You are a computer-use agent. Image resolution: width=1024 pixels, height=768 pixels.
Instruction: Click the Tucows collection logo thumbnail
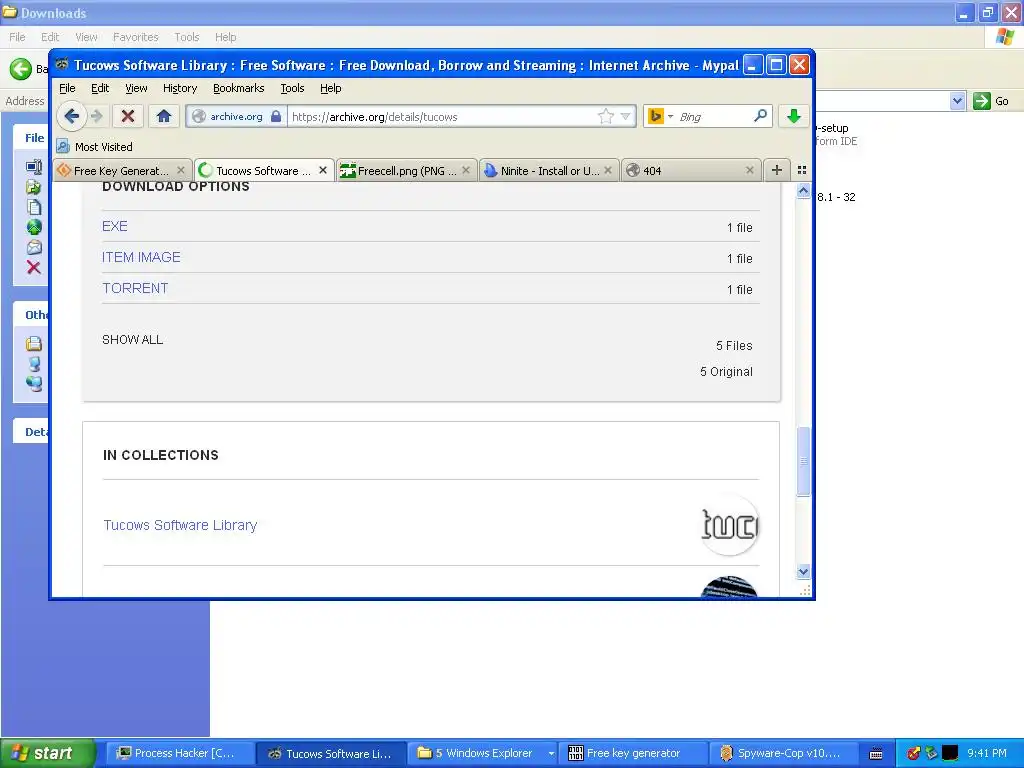(x=729, y=525)
